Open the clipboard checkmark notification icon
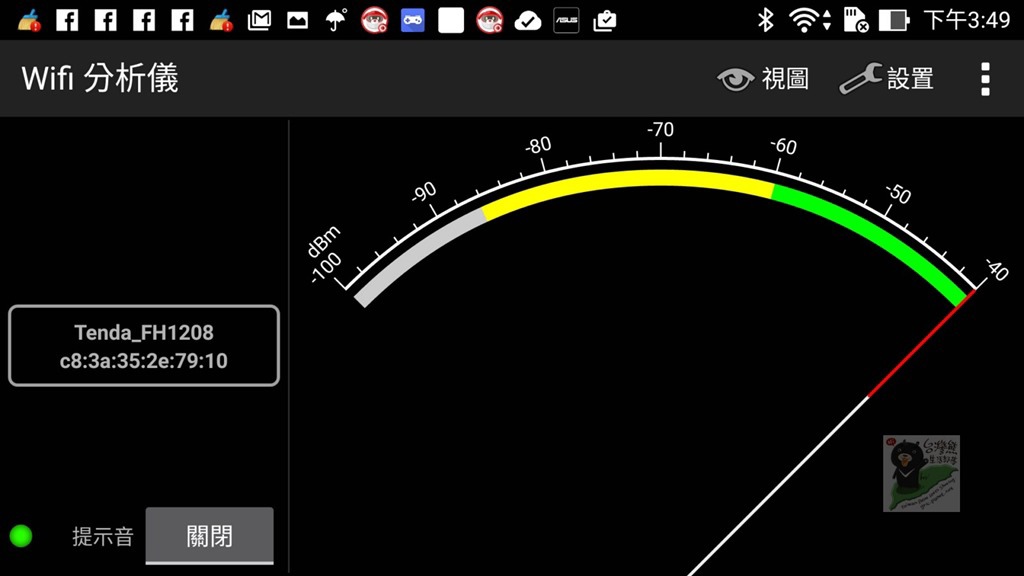Viewport: 1024px width, 576px height. pyautogui.click(x=605, y=20)
